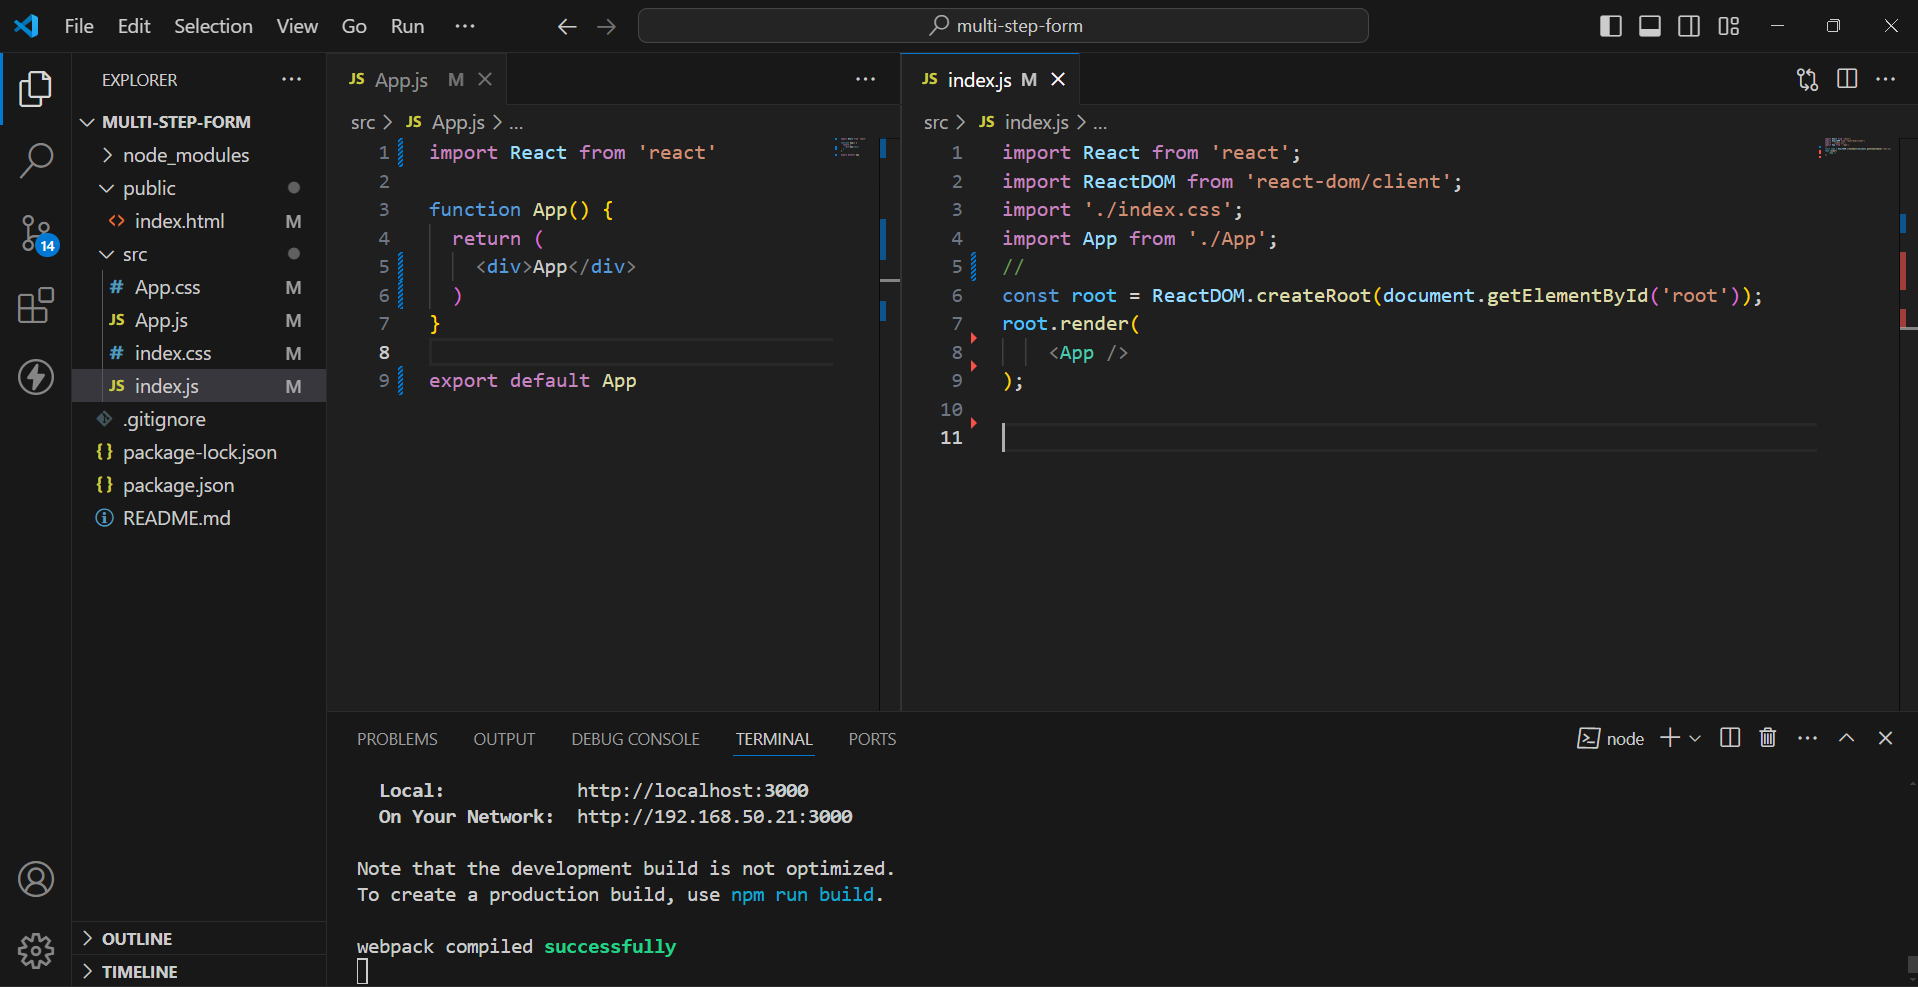Open the File menu
Viewport: 1918px width, 987px height.
[79, 26]
